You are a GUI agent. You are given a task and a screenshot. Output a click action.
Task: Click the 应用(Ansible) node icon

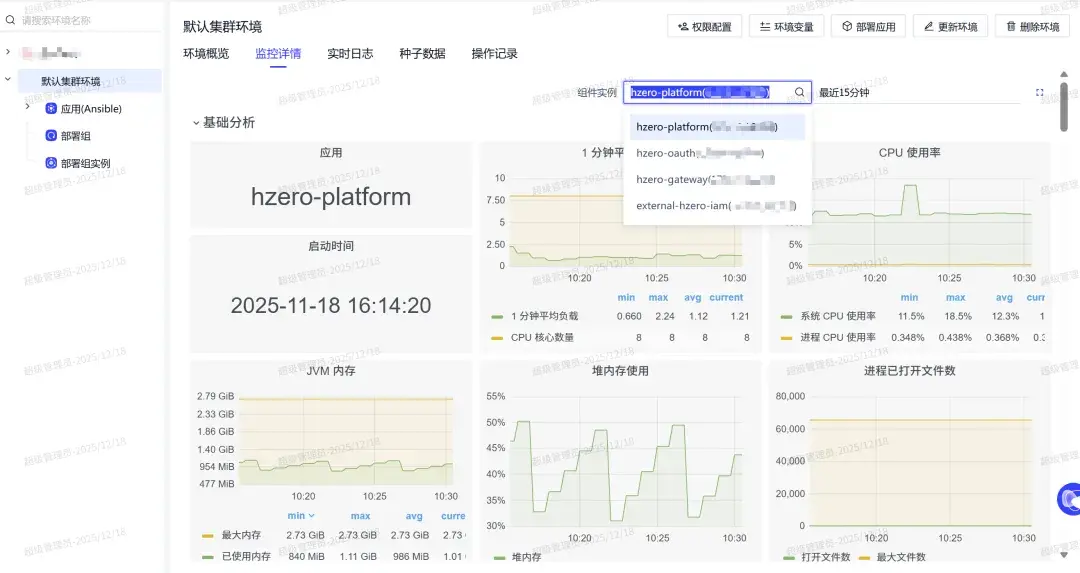coord(51,108)
